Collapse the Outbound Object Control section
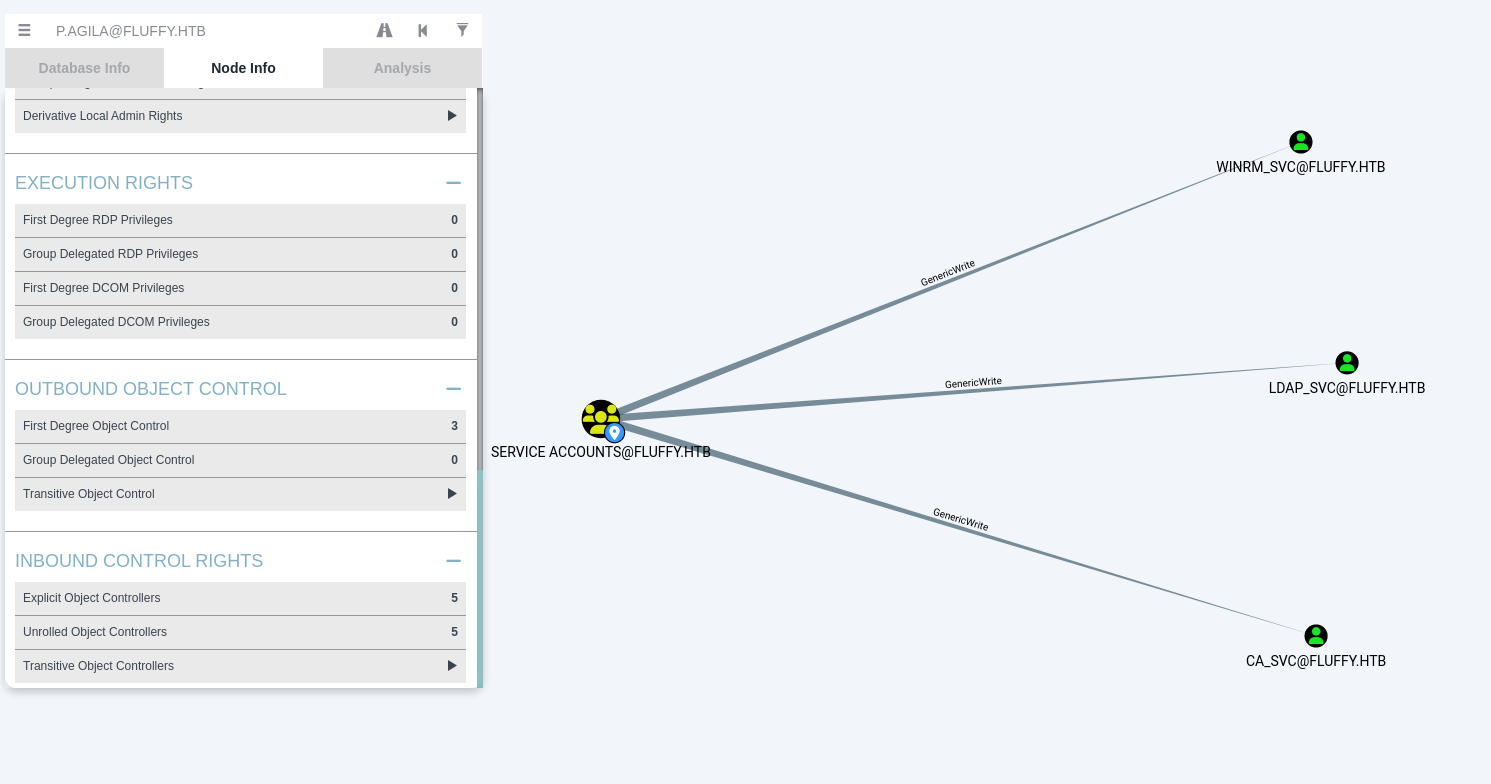The height and width of the screenshot is (784, 1491). [x=453, y=389]
